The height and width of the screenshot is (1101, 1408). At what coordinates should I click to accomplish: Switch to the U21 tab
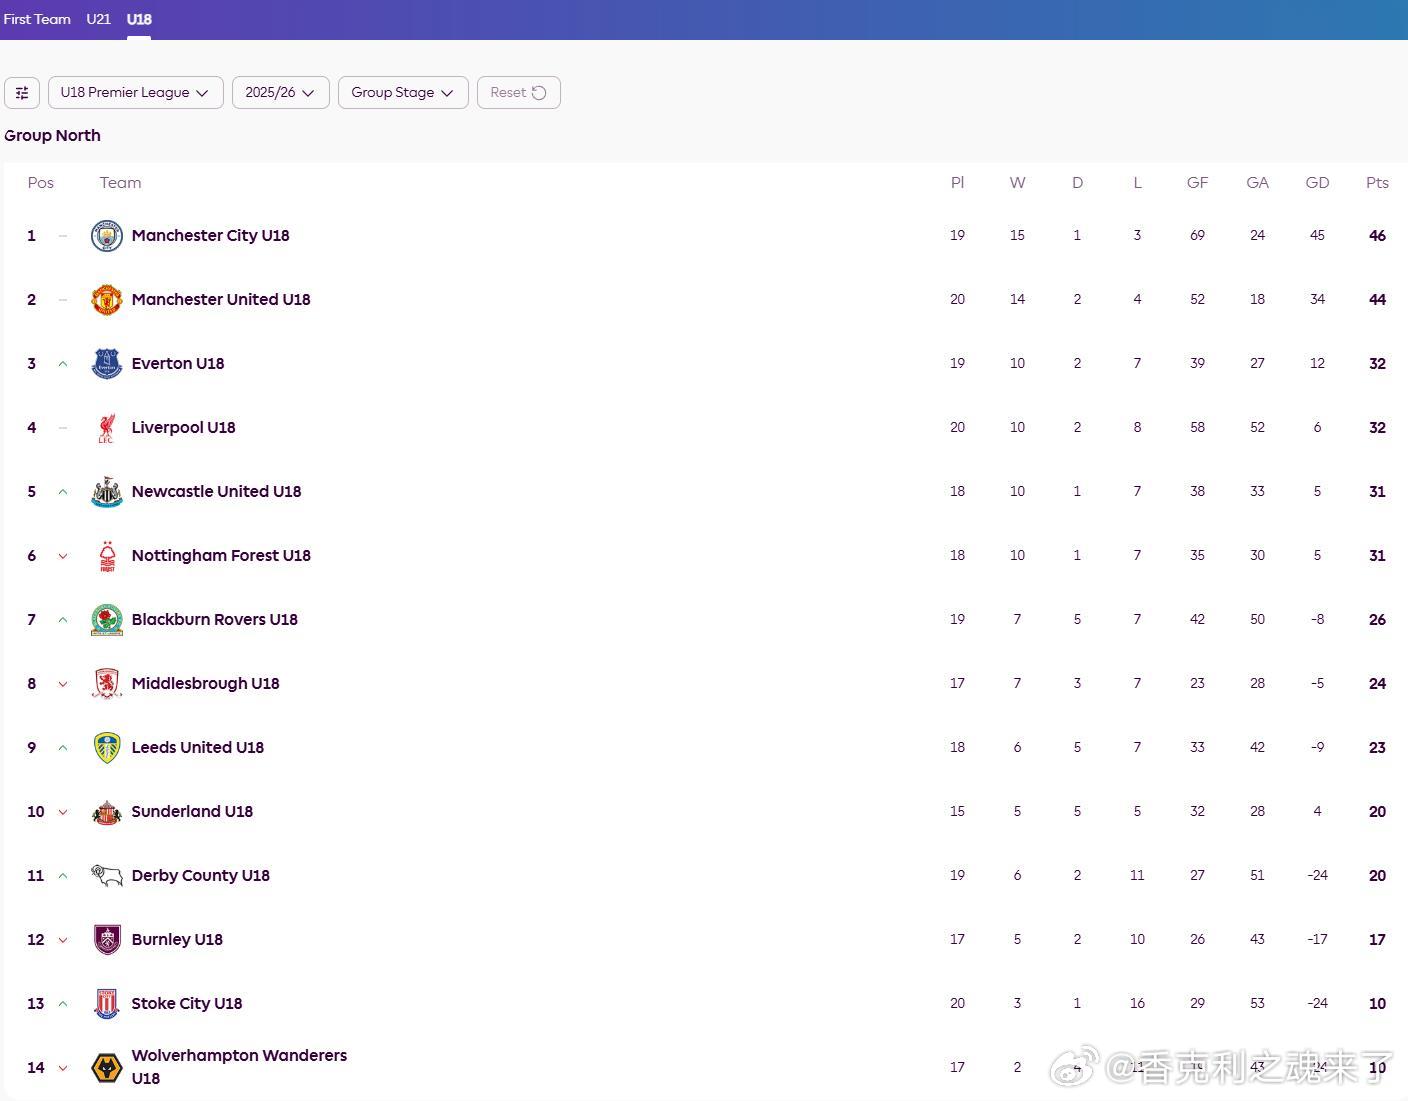coord(98,19)
